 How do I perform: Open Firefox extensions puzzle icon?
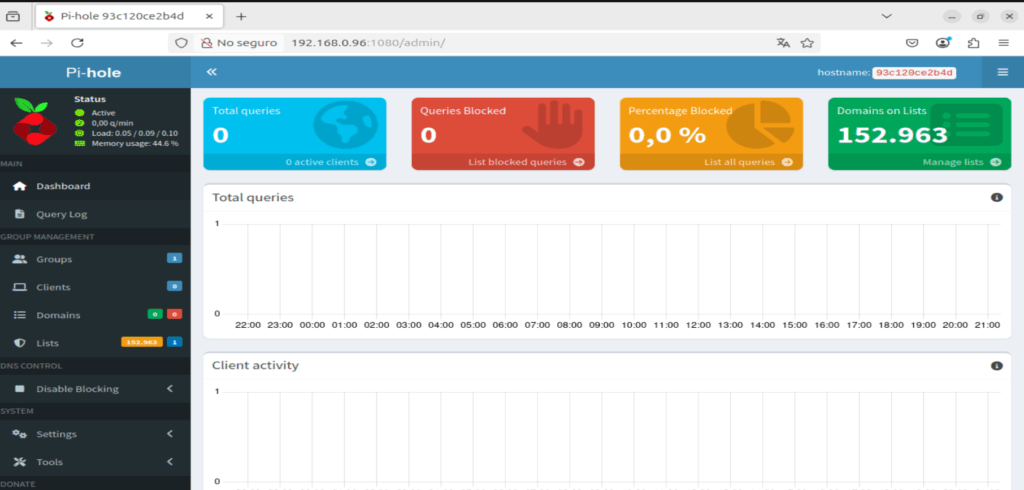coord(973,43)
